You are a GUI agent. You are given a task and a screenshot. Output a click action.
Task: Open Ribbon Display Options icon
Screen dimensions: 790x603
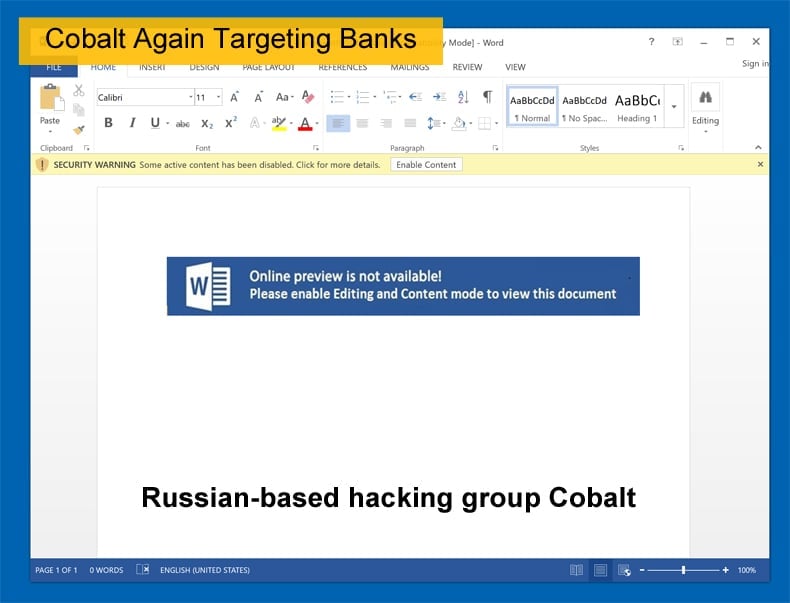pos(678,42)
